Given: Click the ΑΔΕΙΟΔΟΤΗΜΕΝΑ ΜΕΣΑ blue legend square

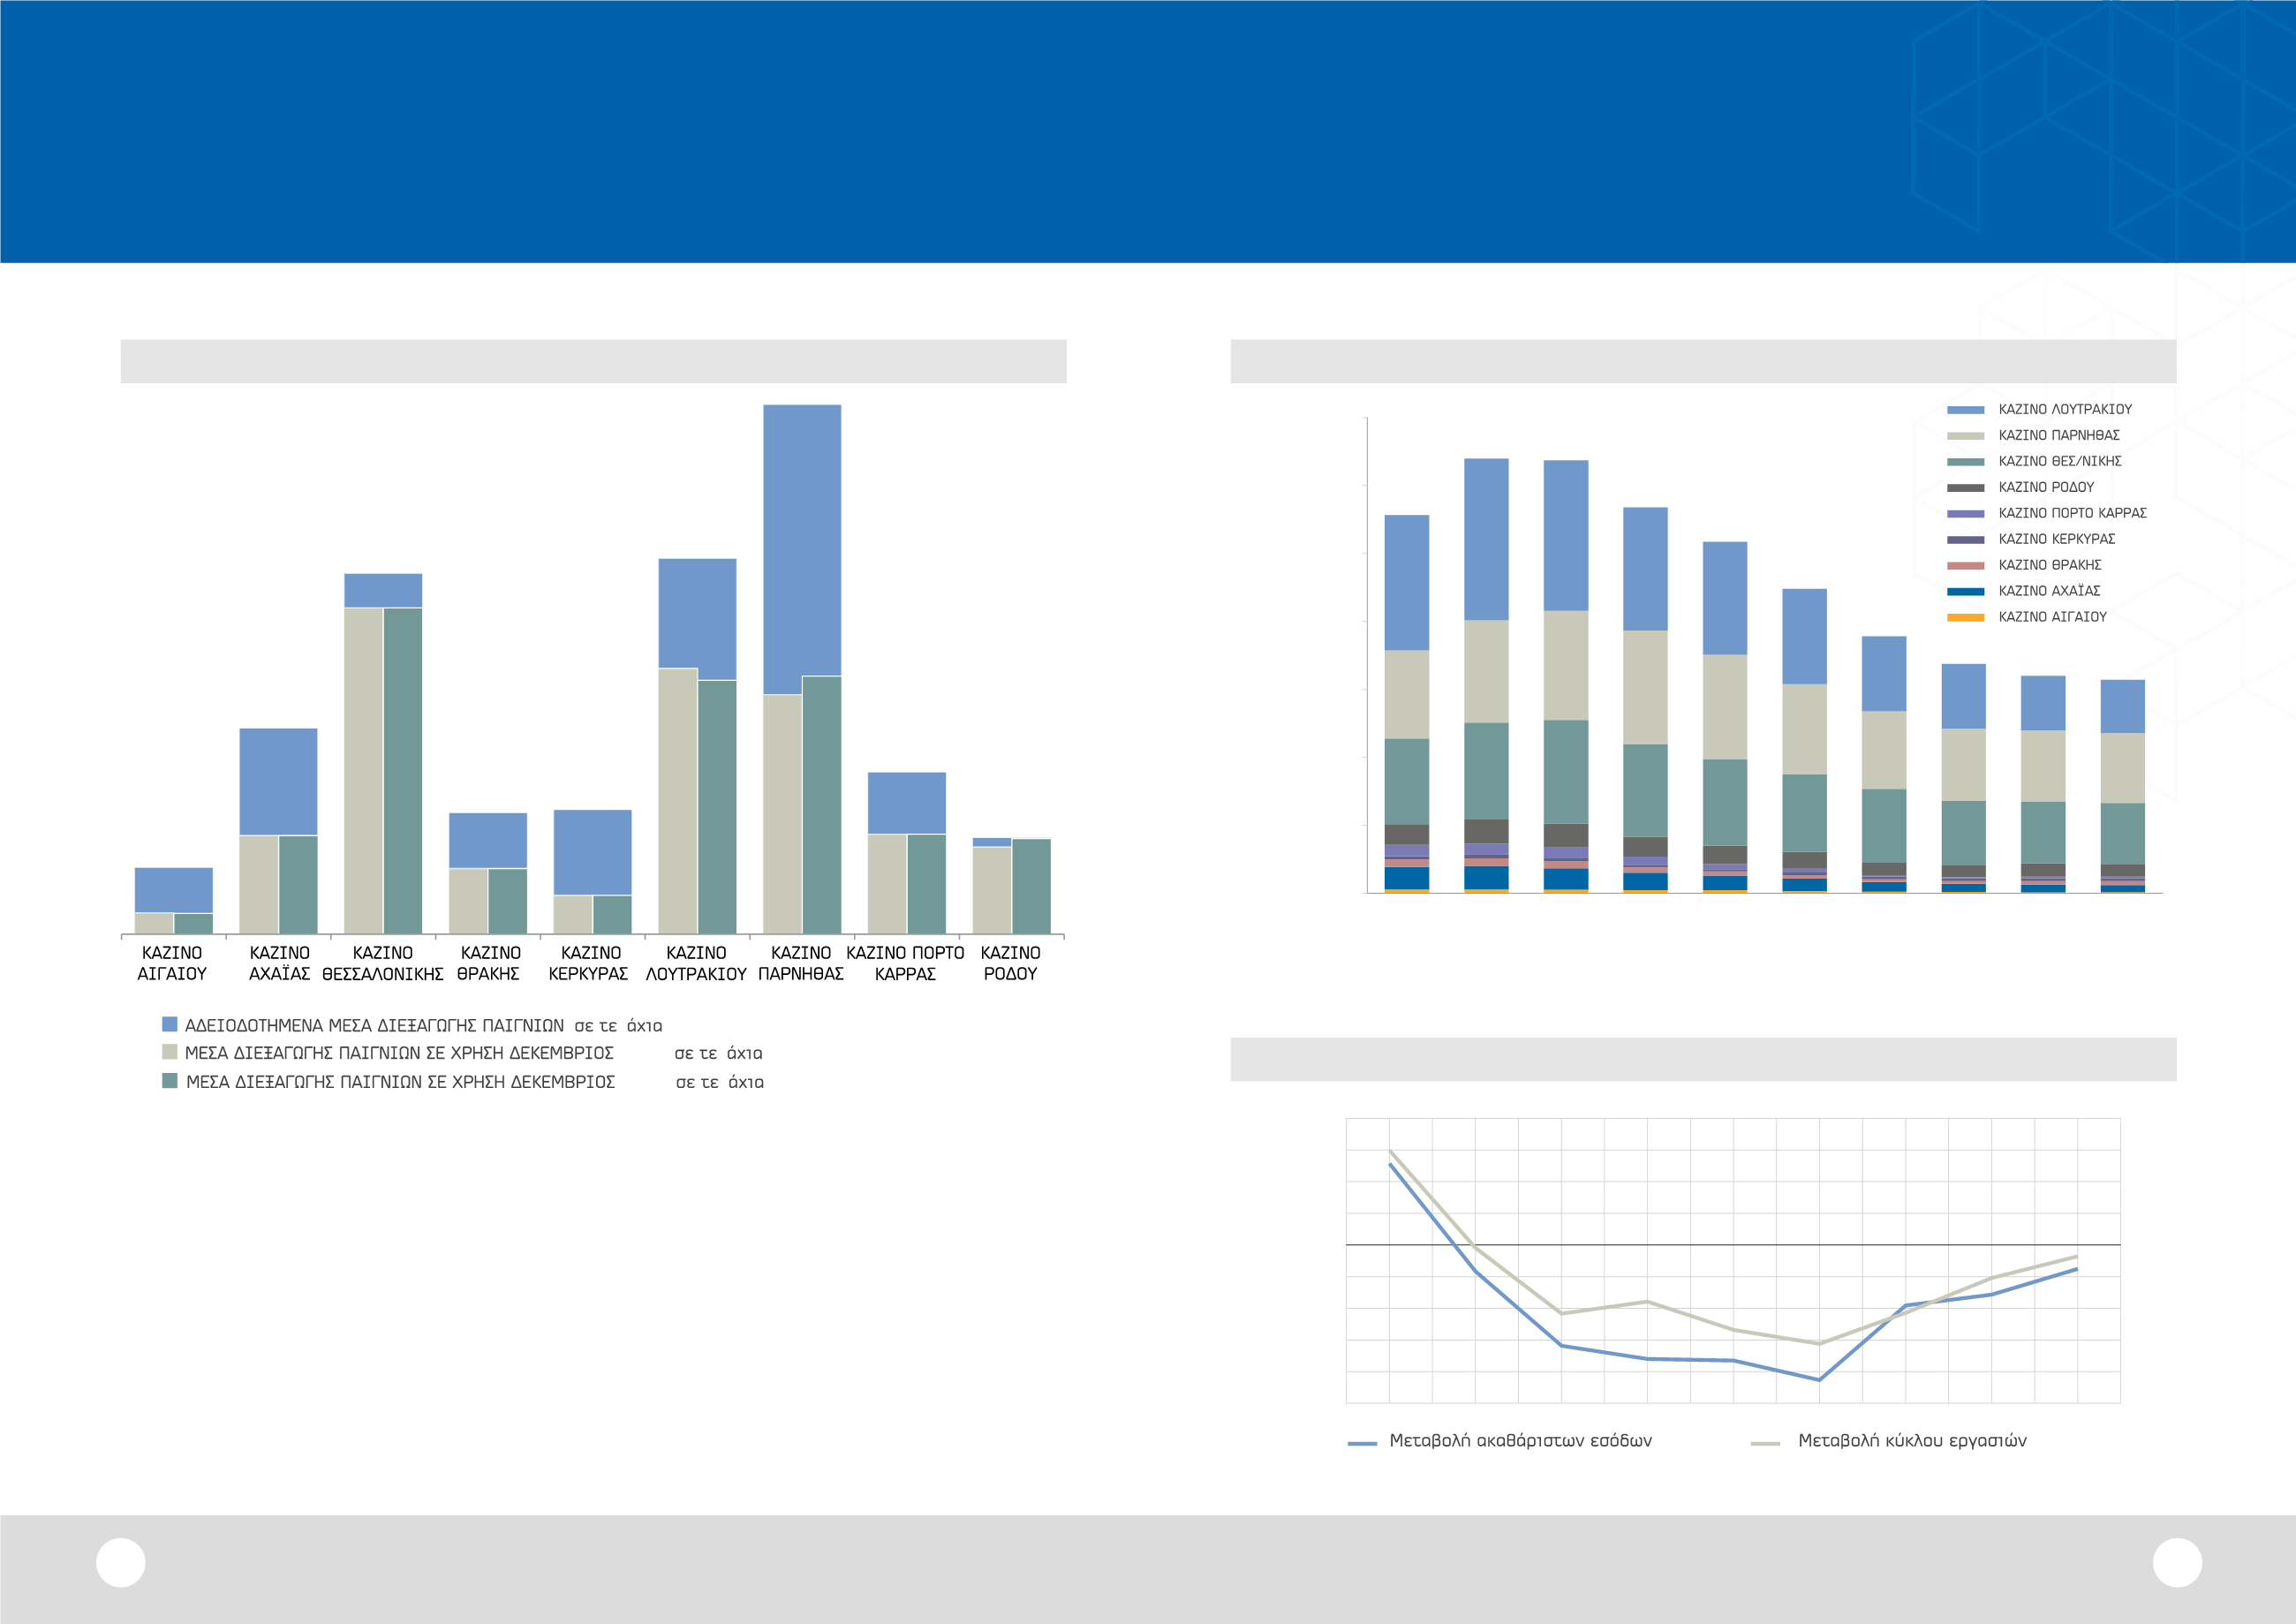Looking at the screenshot, I should 170,1024.
